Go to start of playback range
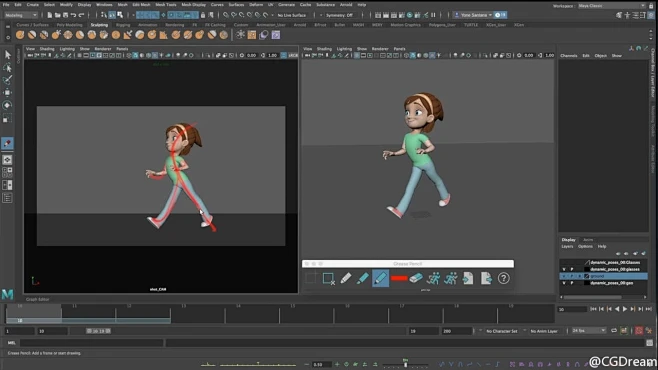The width and height of the screenshot is (658, 370). [593, 309]
